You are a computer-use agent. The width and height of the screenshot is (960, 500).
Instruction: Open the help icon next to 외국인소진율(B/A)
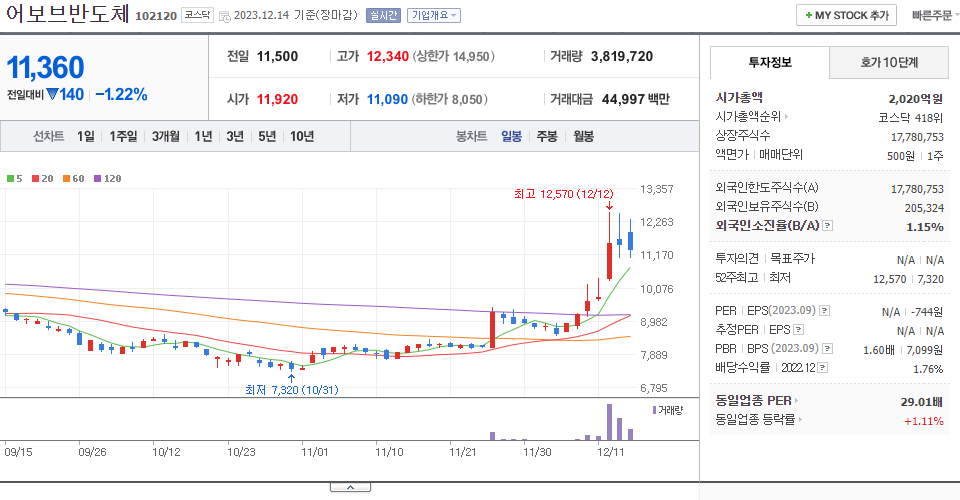tap(827, 226)
